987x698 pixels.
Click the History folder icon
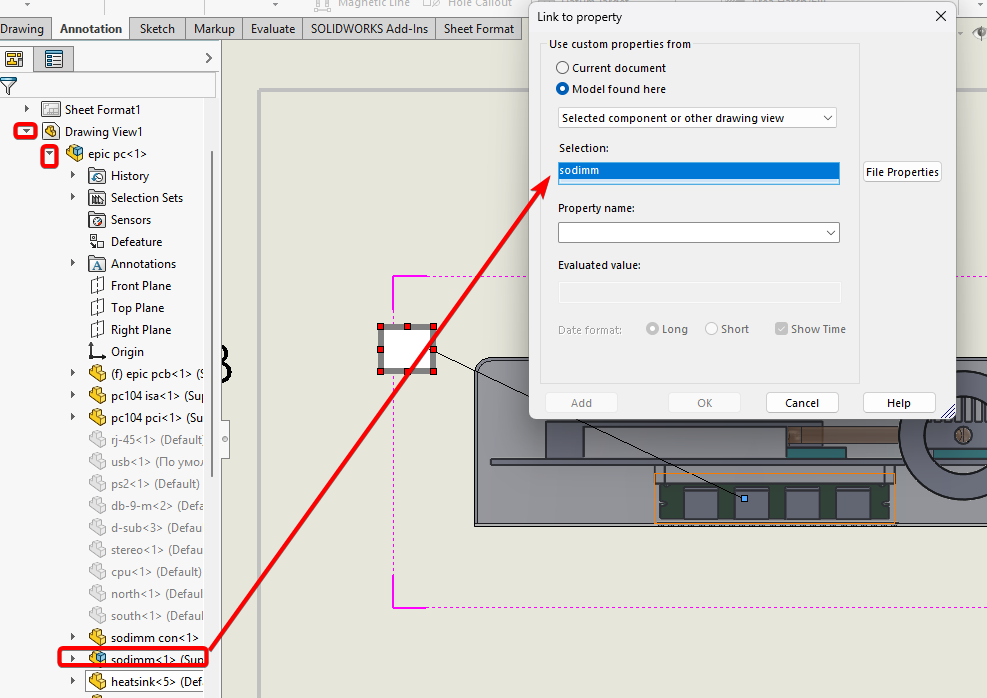pos(97,176)
